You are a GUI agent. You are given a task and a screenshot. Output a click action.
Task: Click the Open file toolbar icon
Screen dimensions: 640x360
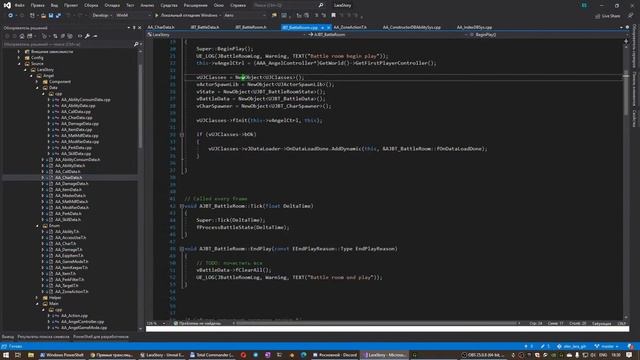43,16
